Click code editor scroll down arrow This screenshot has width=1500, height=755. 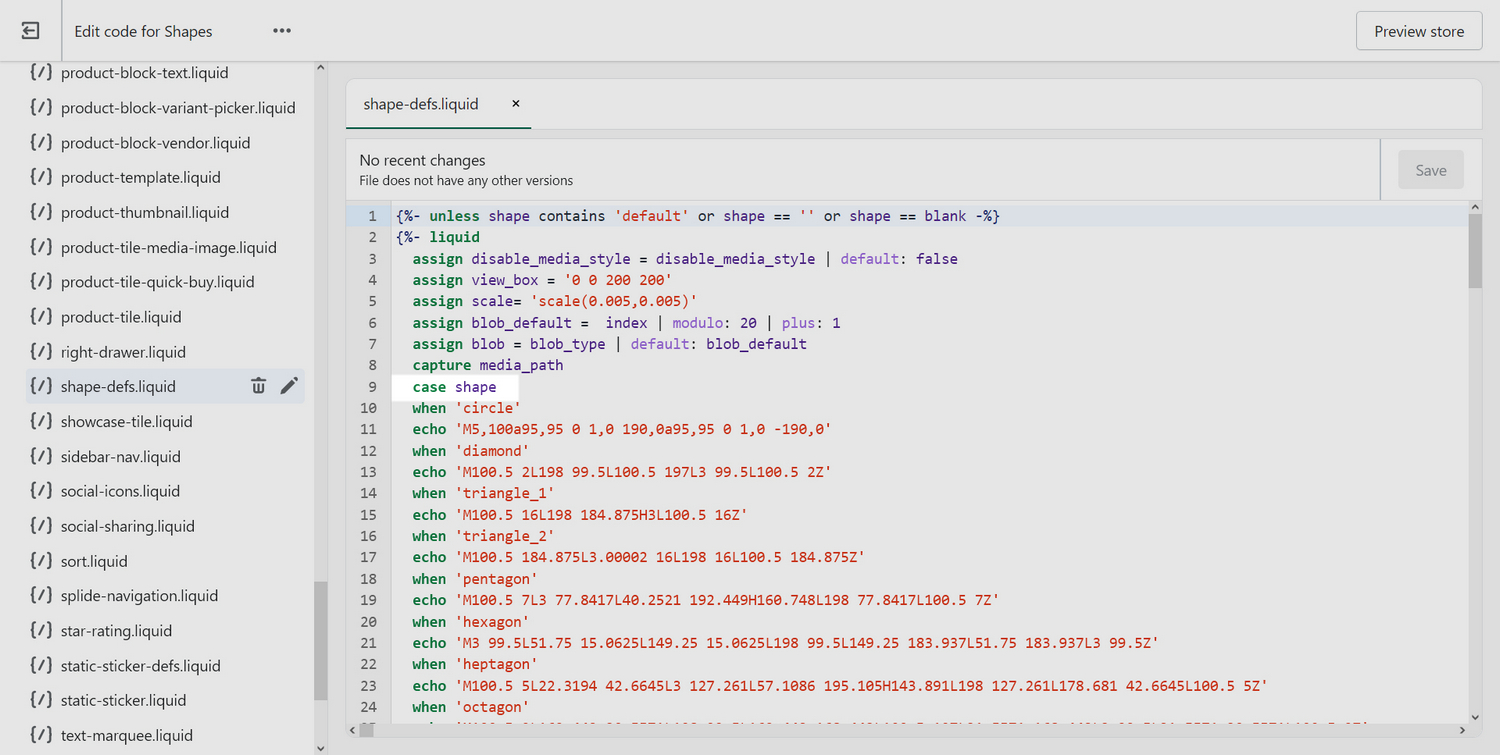click(1475, 716)
